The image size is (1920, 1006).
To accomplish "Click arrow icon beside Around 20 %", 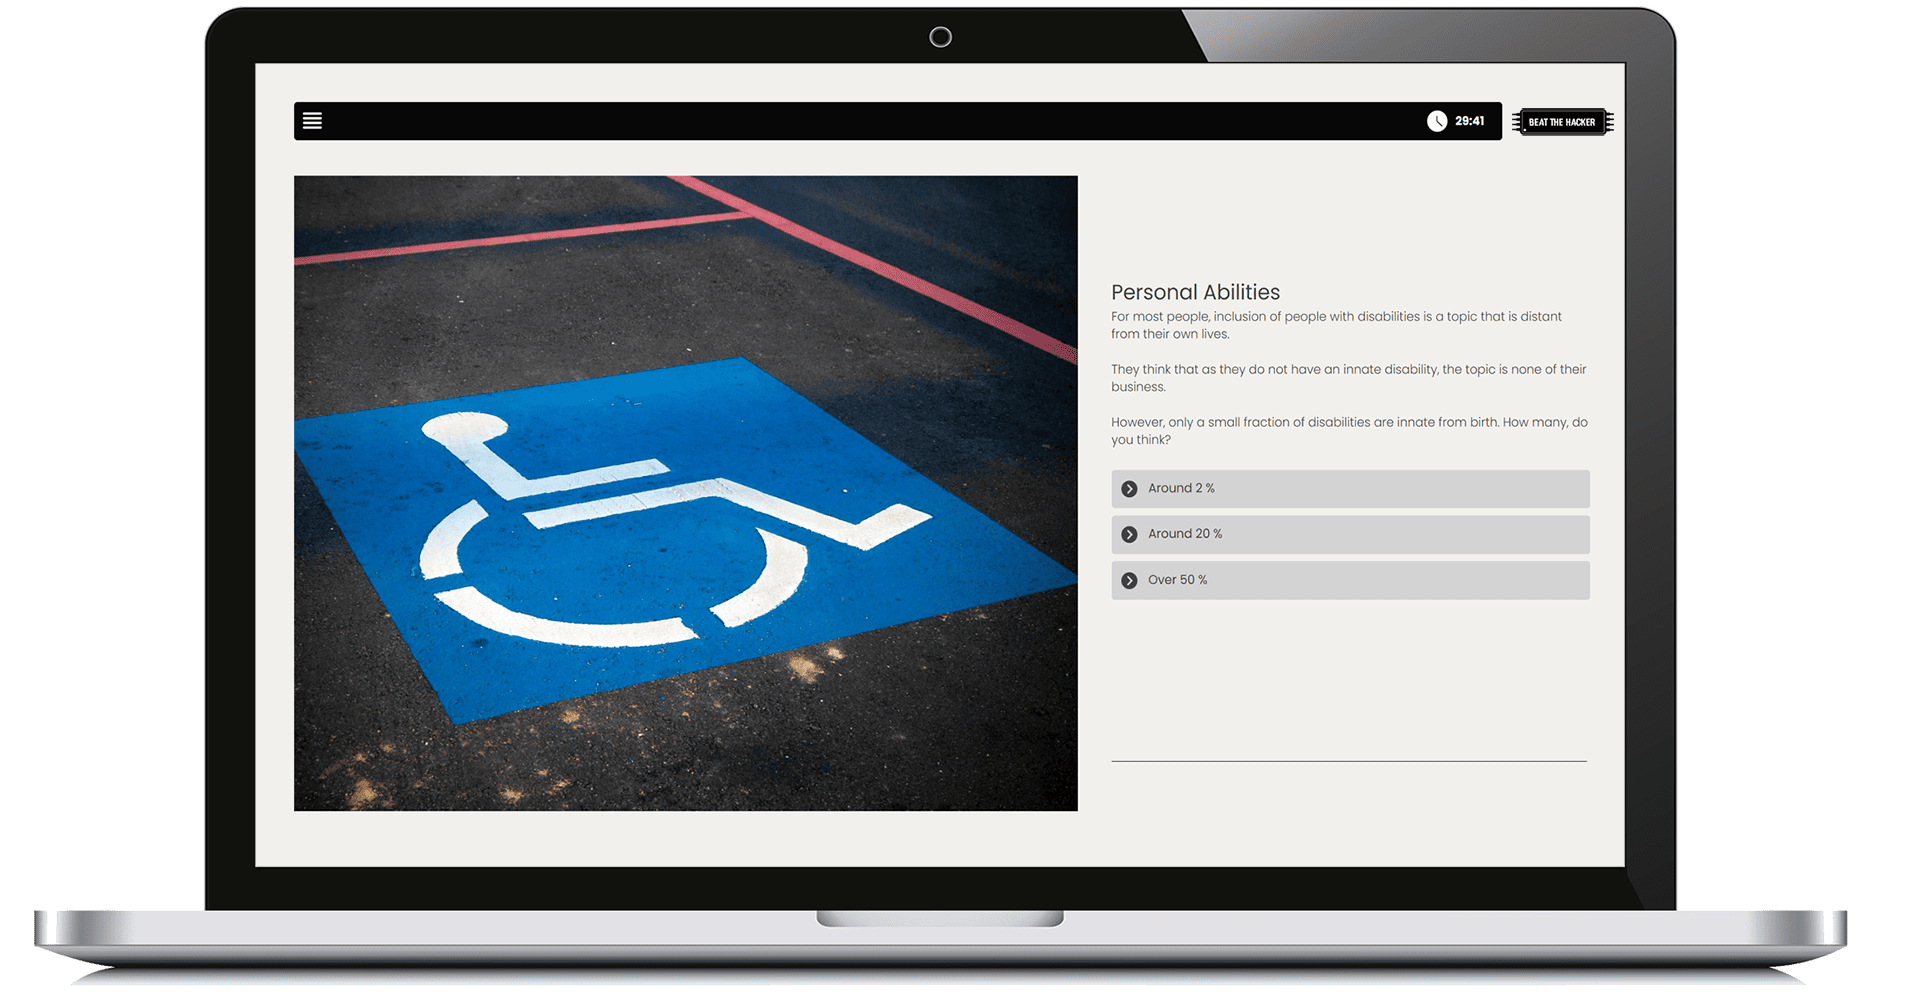I will pos(1129,535).
